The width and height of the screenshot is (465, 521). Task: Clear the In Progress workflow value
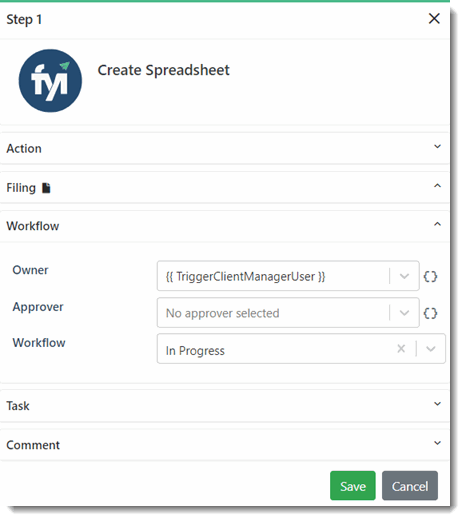(401, 349)
